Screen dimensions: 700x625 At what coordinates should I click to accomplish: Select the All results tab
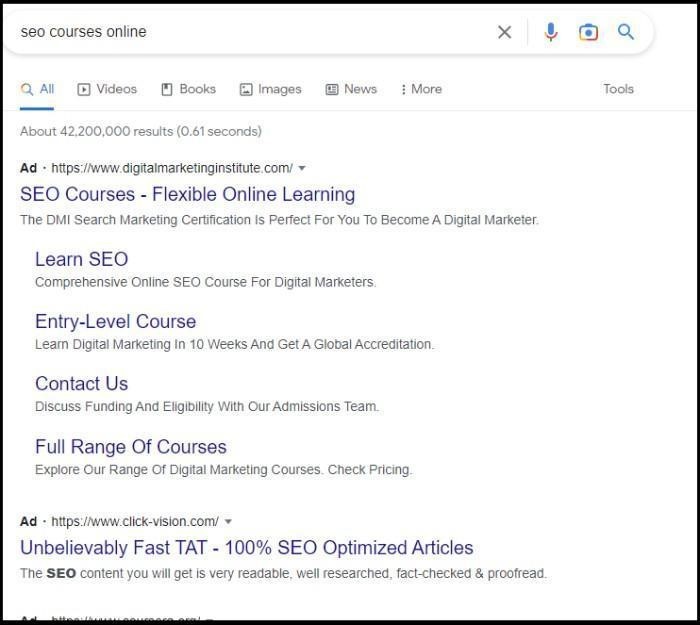(37, 89)
